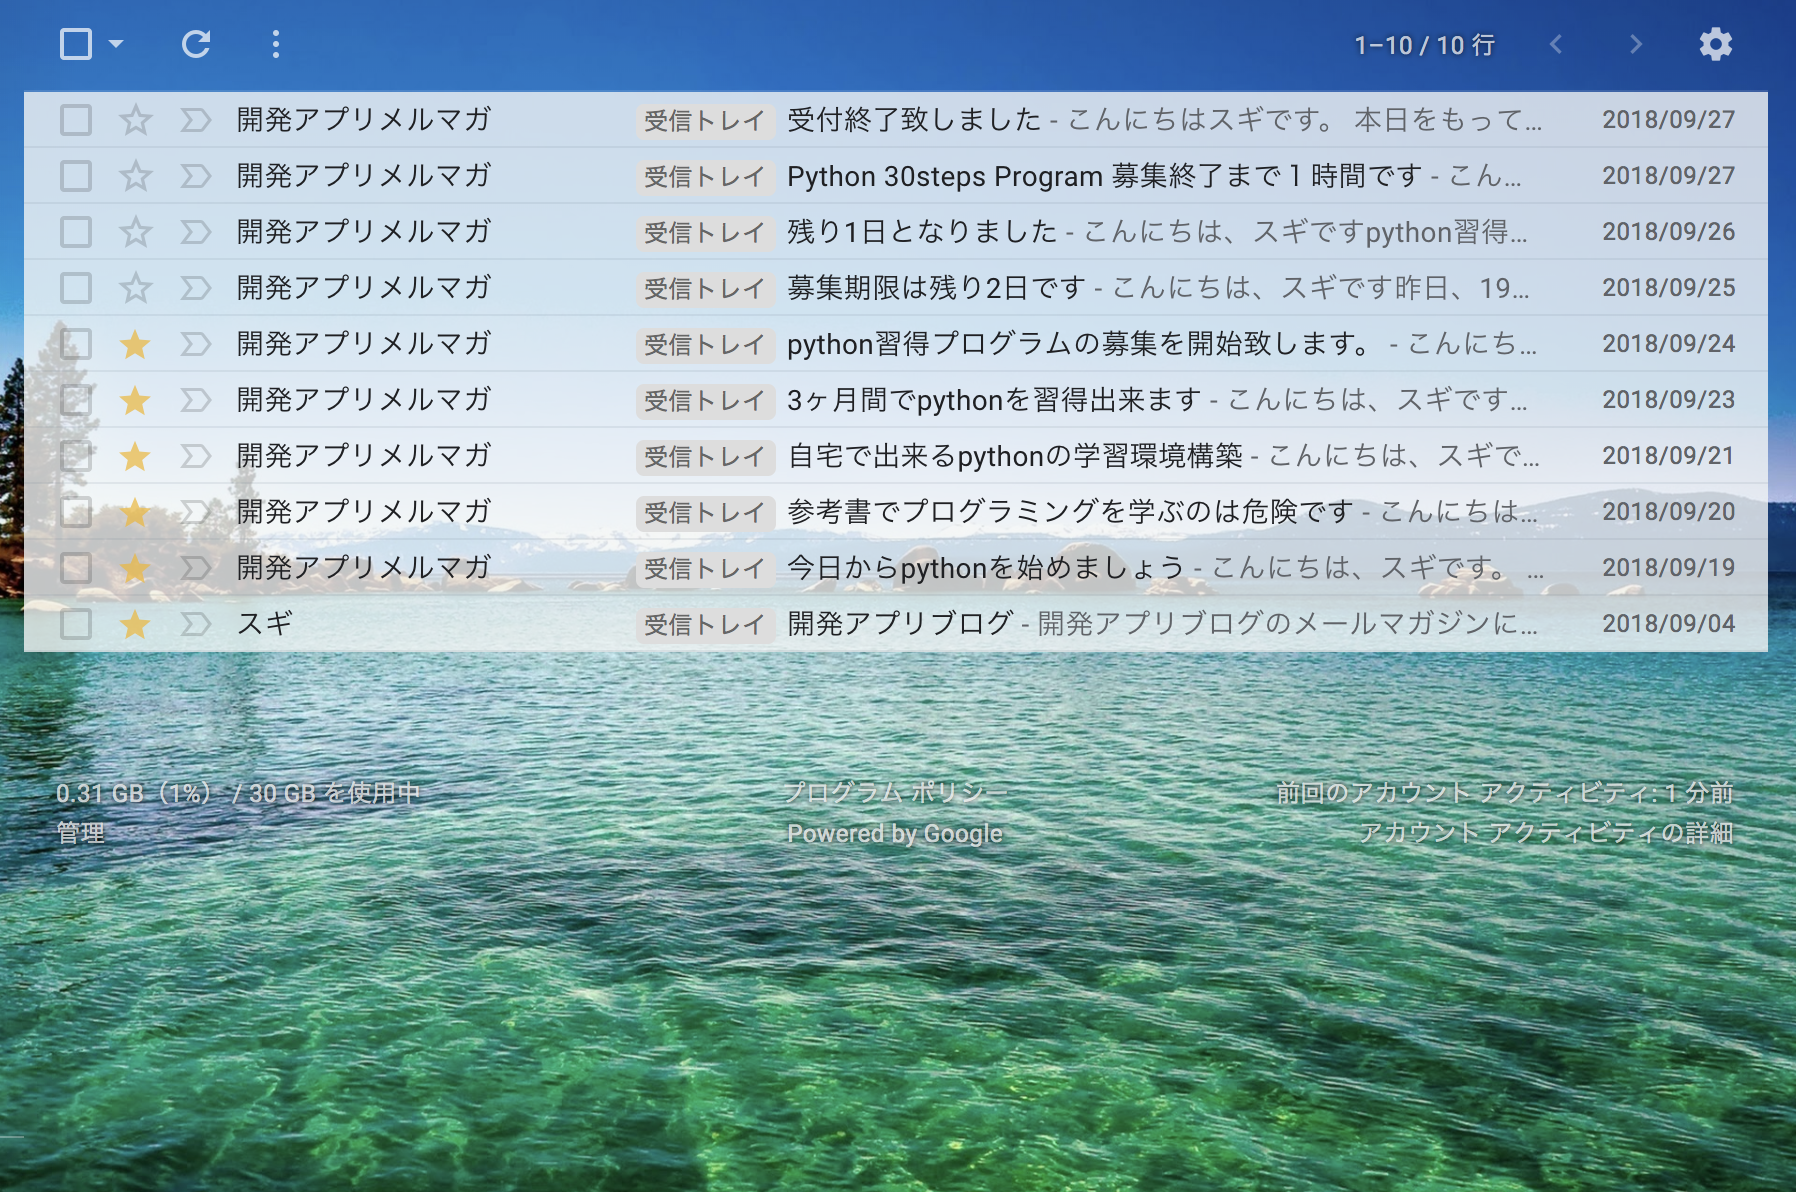Open email with subject 受付終了致しました
This screenshot has width=1796, height=1192.
[x=914, y=120]
